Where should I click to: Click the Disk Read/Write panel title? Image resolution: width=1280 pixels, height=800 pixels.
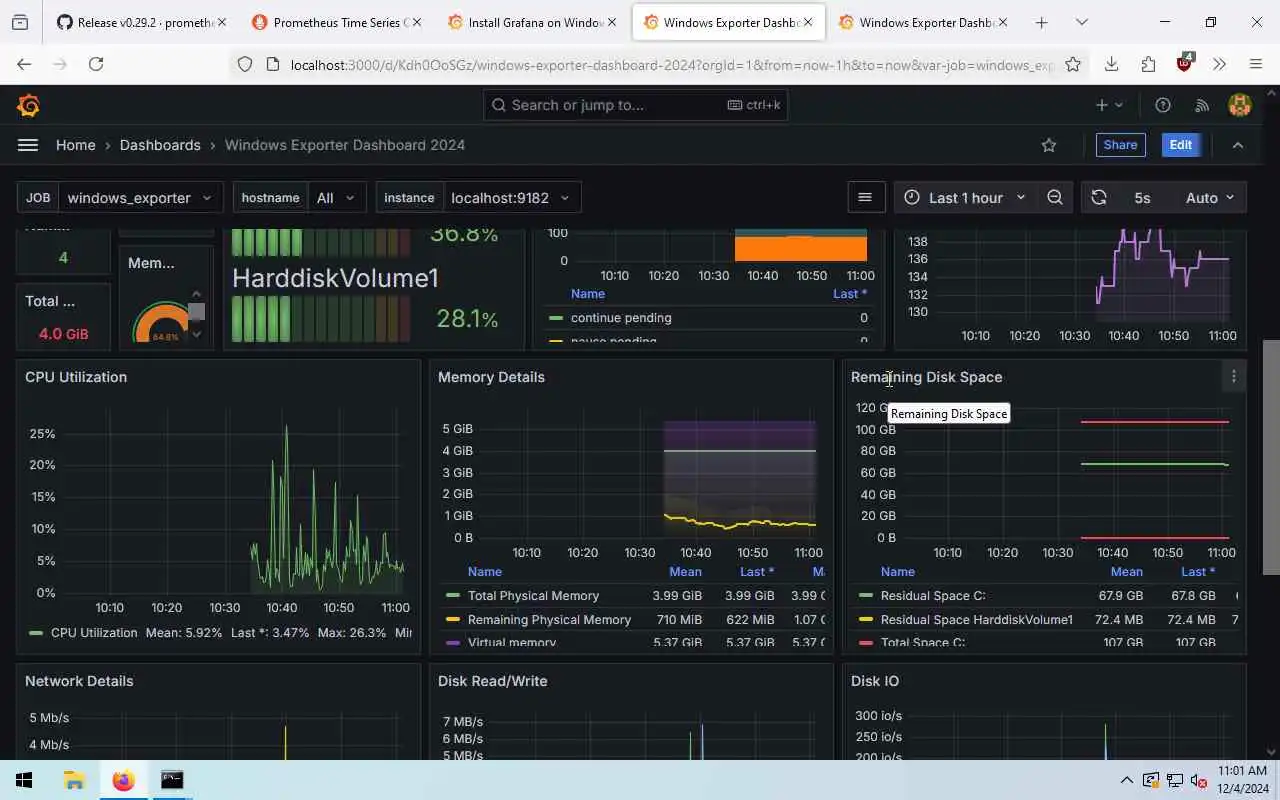coord(493,681)
